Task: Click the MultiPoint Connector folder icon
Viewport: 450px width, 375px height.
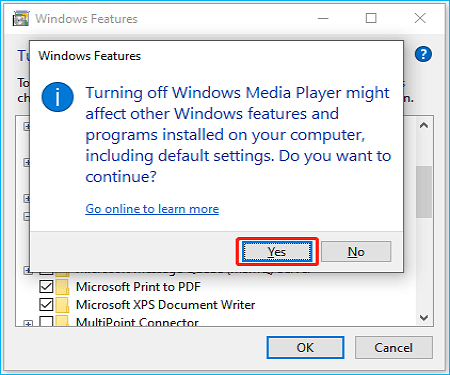Action: (x=62, y=321)
